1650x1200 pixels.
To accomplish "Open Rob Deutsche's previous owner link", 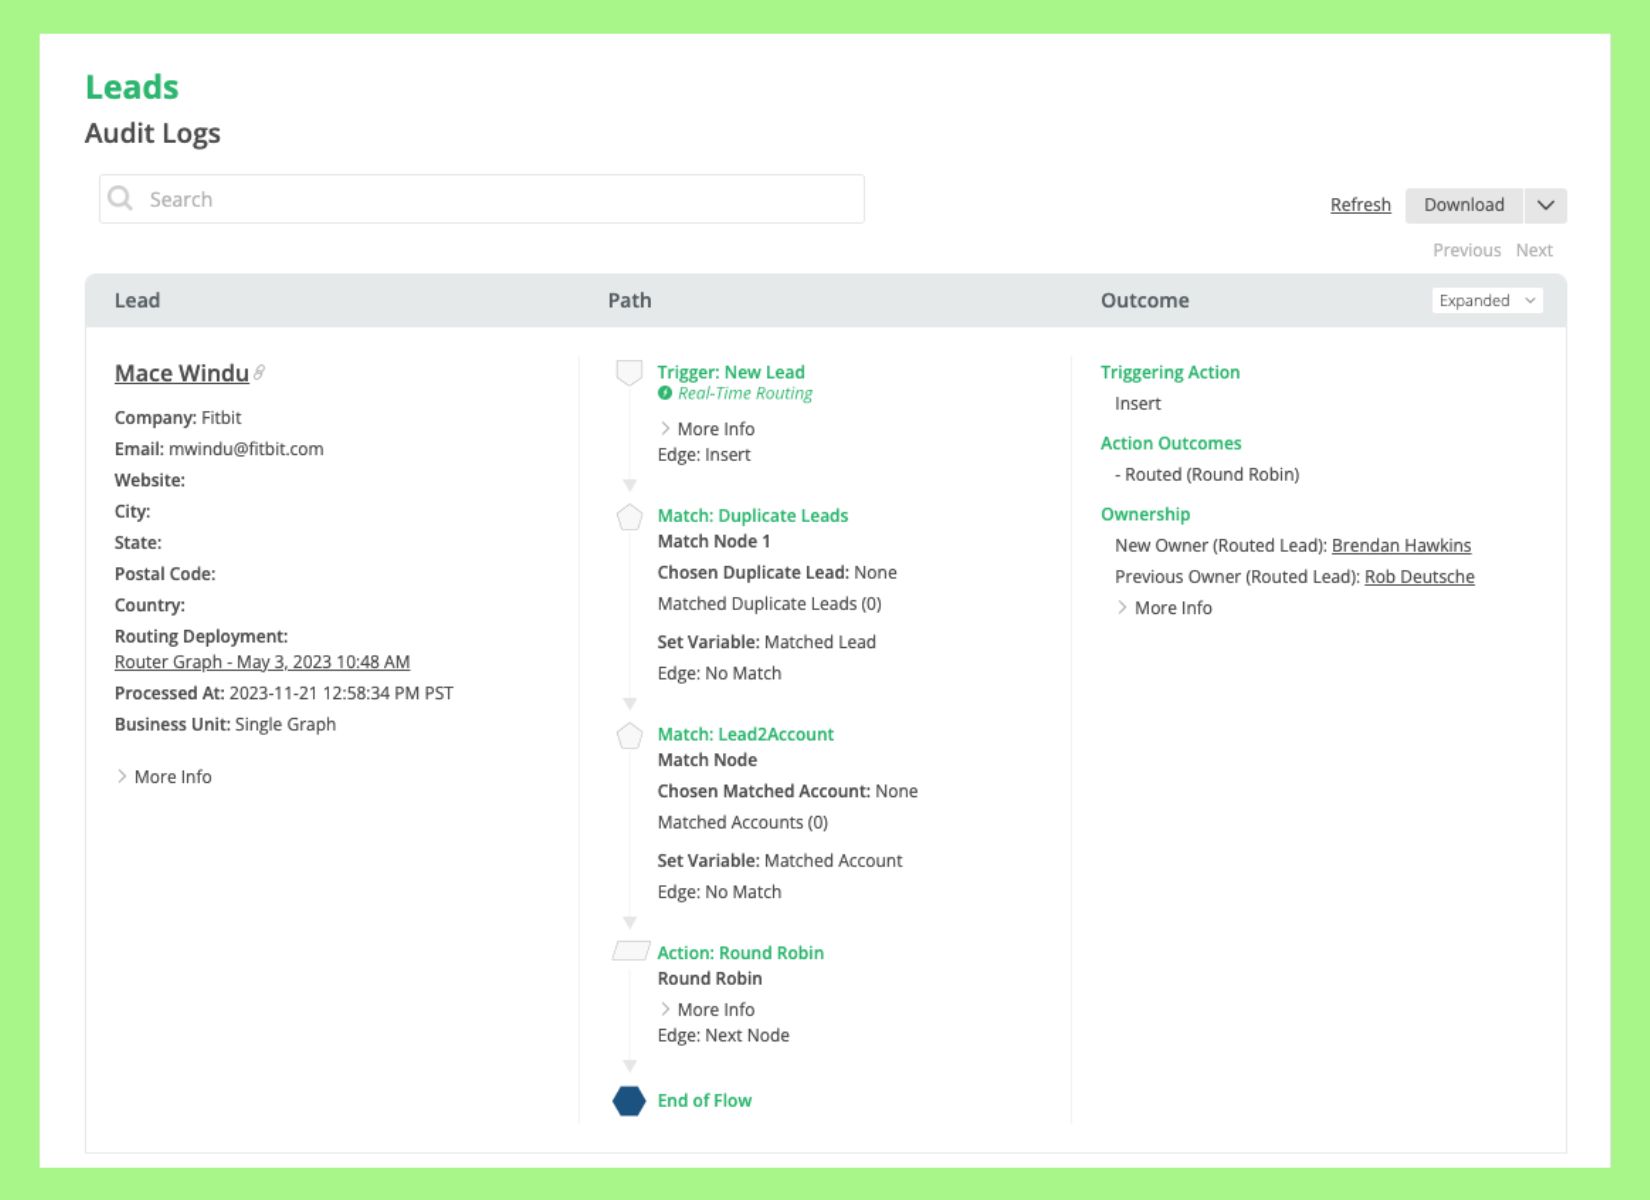I will click(x=1419, y=576).
